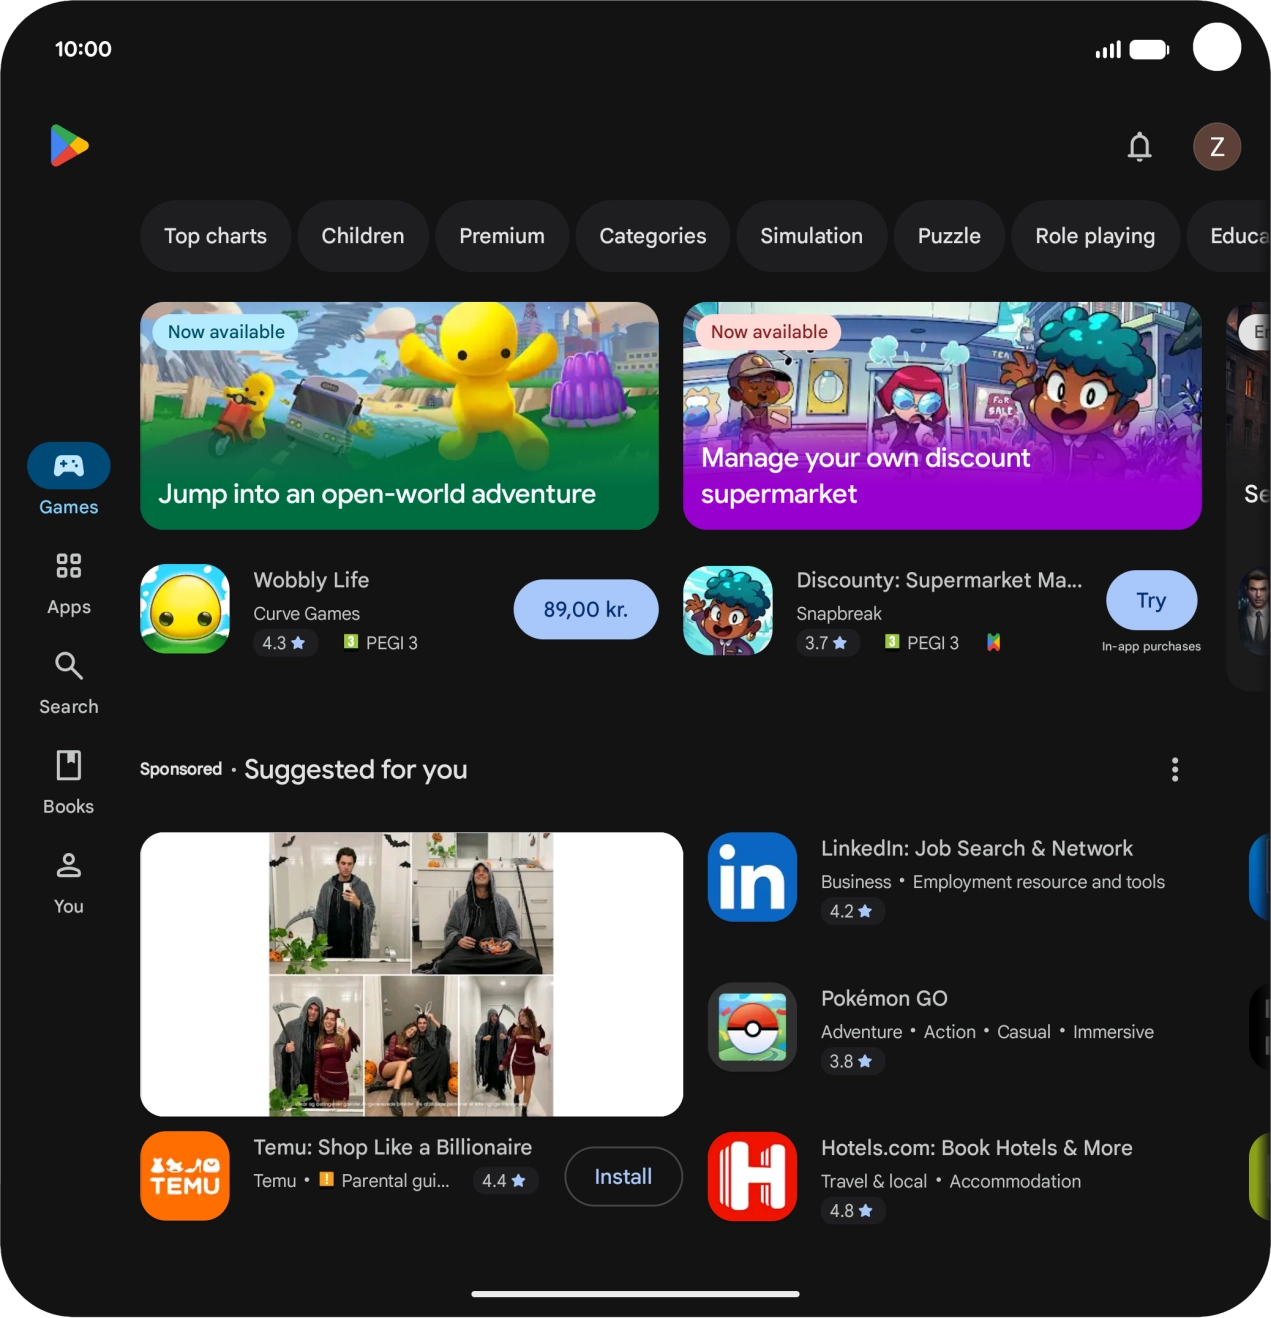Tap the Pokémon GO app icon

point(752,1027)
